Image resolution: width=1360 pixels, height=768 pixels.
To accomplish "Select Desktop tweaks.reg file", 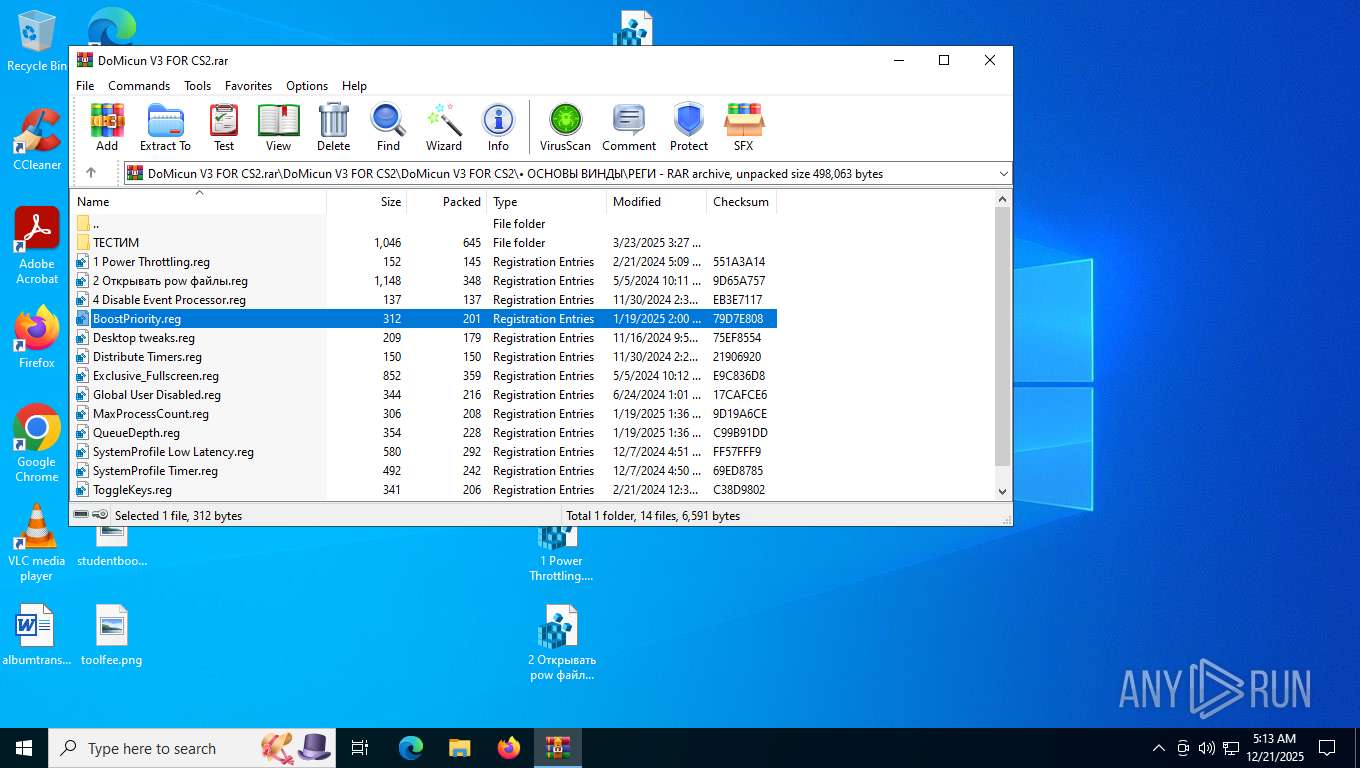I will 424,338.
